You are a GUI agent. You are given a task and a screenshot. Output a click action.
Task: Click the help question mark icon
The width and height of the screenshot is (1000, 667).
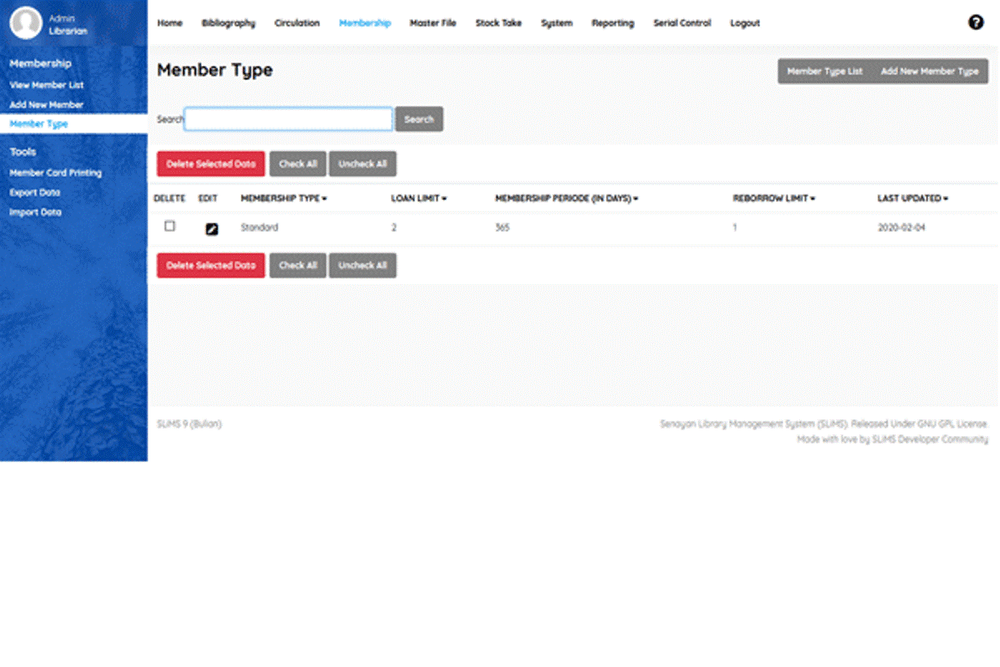pyautogui.click(x=976, y=21)
